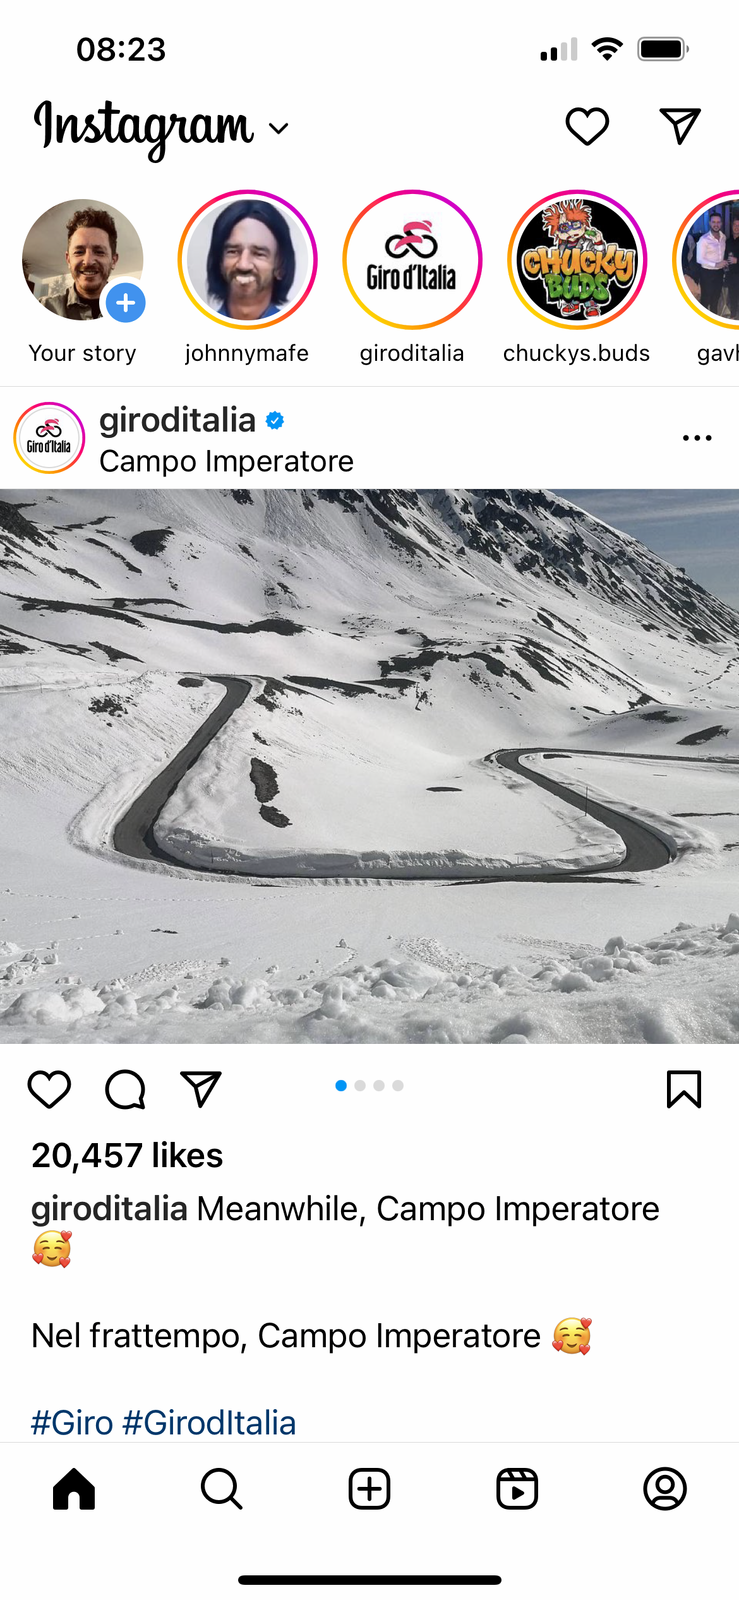Image resolution: width=739 pixels, height=1600 pixels.
Task: Open the Reels tab icon
Action: (x=517, y=1489)
